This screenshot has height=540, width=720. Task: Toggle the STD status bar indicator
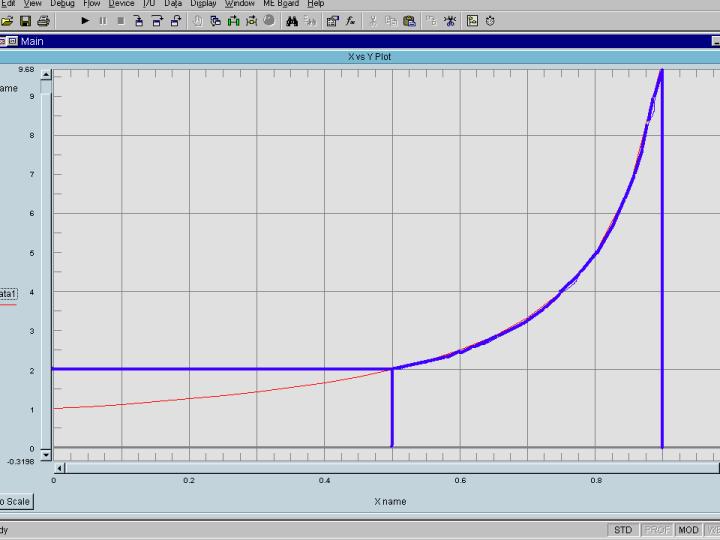coord(623,530)
